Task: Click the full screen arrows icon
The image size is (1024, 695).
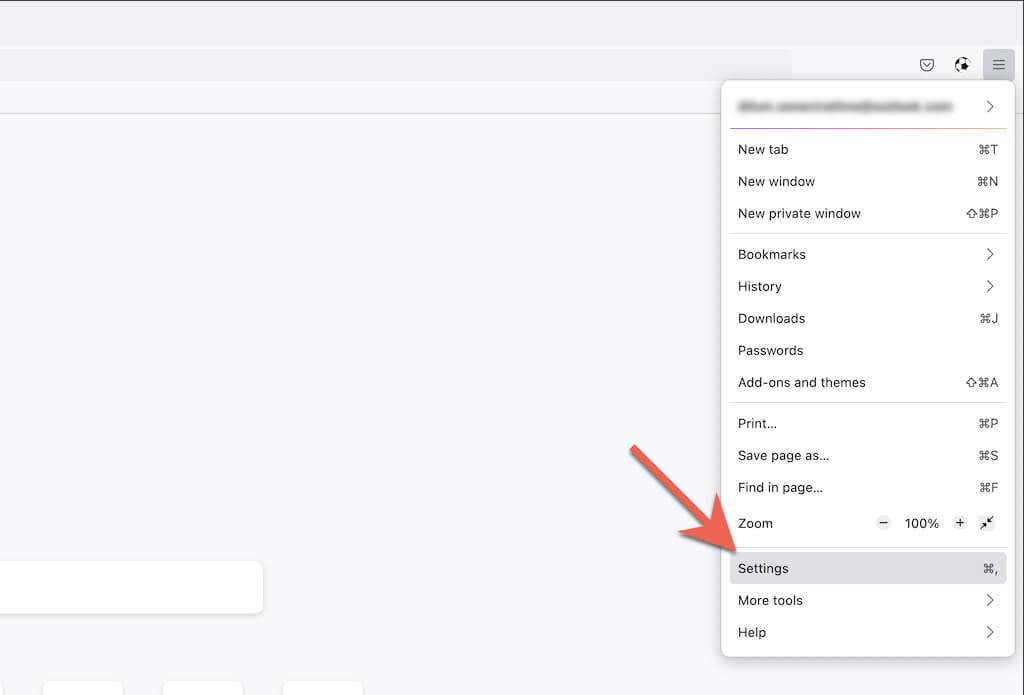Action: [x=986, y=523]
